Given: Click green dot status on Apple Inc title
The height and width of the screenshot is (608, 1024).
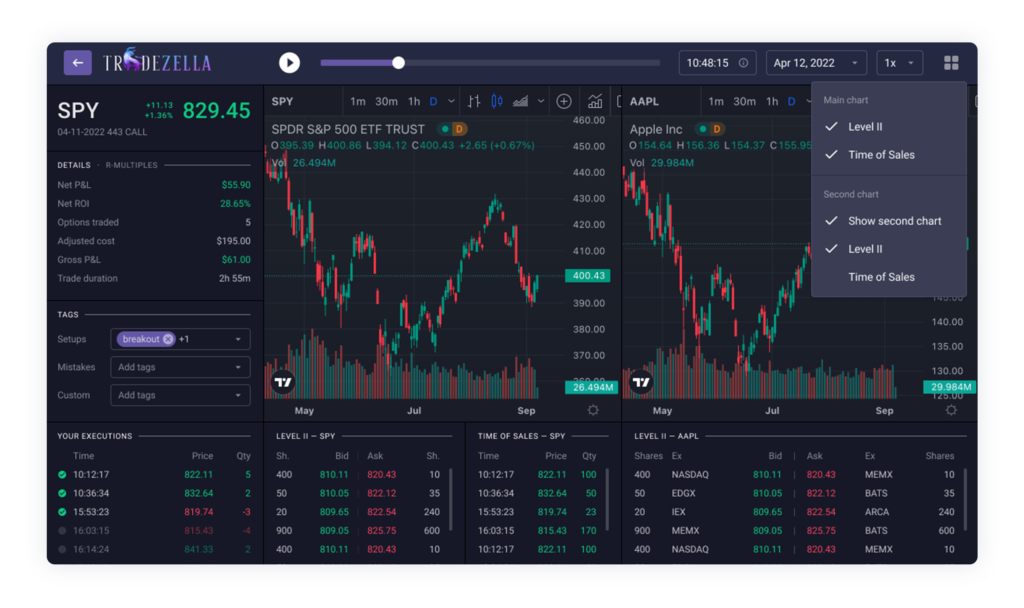Looking at the screenshot, I should pyautogui.click(x=703, y=129).
